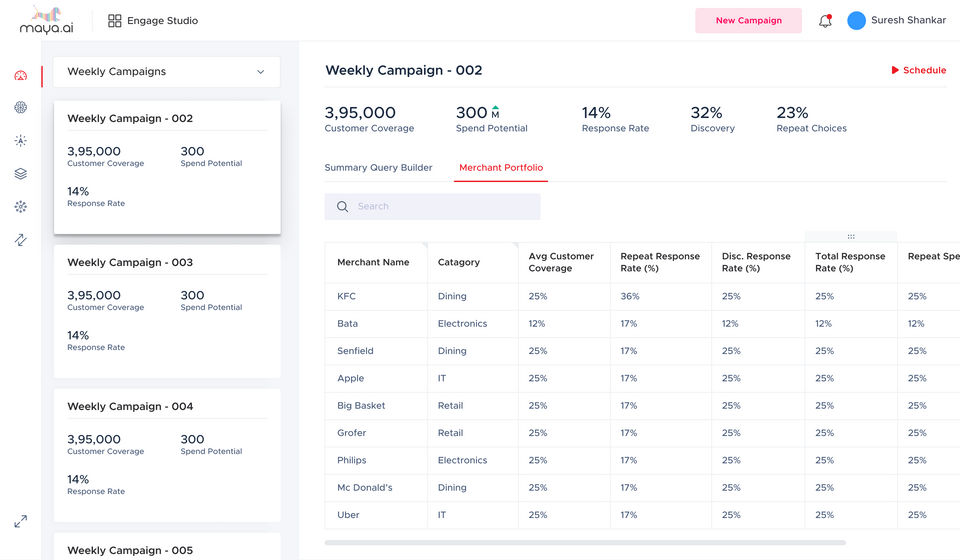Open the Weekly Campaign - 003 card

167,312
